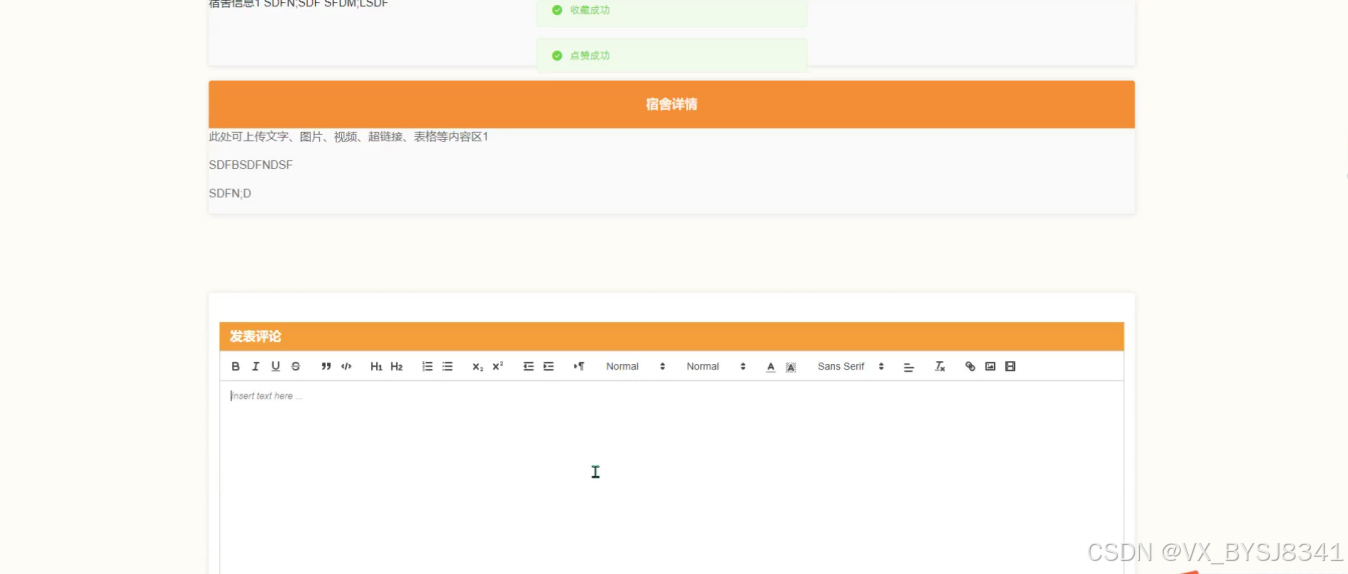
Task: Insert a hyperlink into the comment
Action: click(970, 367)
